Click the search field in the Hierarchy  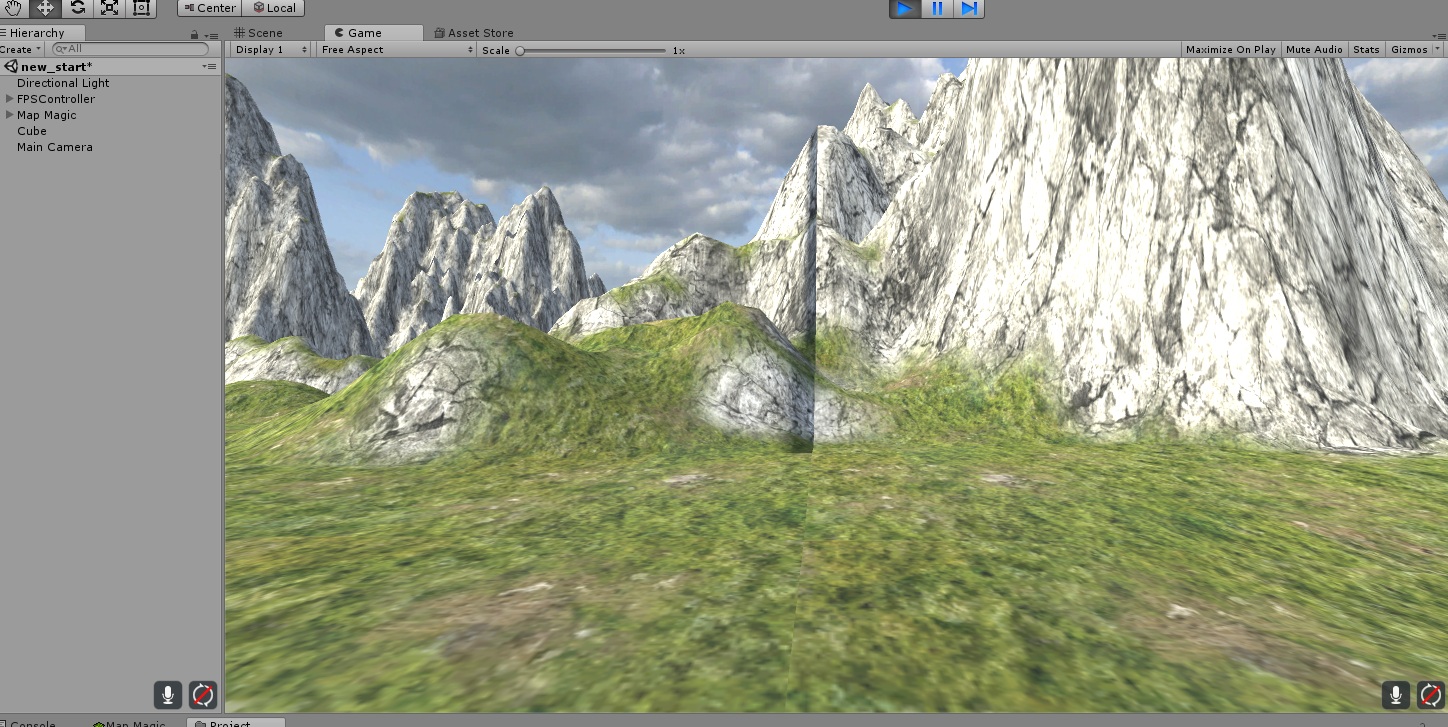[x=130, y=48]
